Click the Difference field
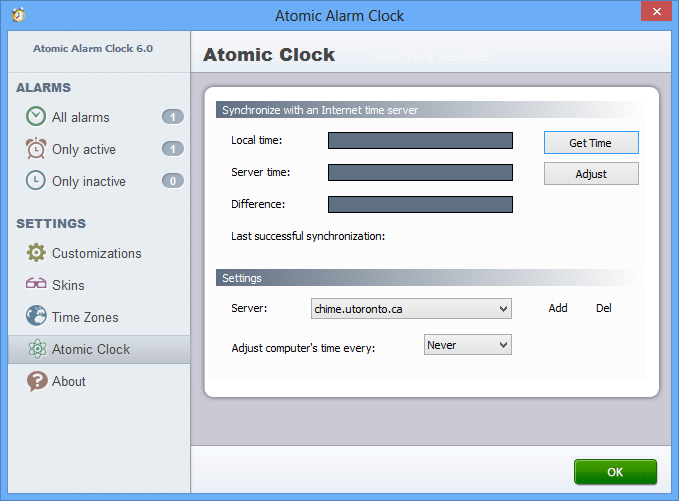 click(420, 204)
